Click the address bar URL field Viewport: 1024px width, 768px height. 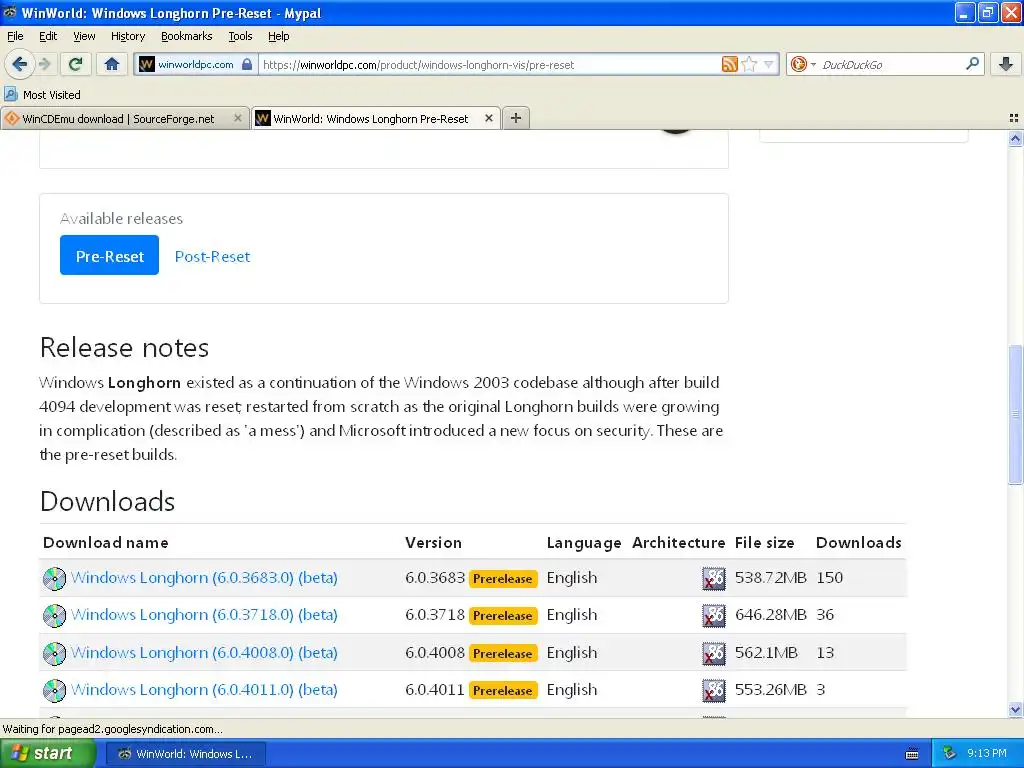pyautogui.click(x=488, y=64)
